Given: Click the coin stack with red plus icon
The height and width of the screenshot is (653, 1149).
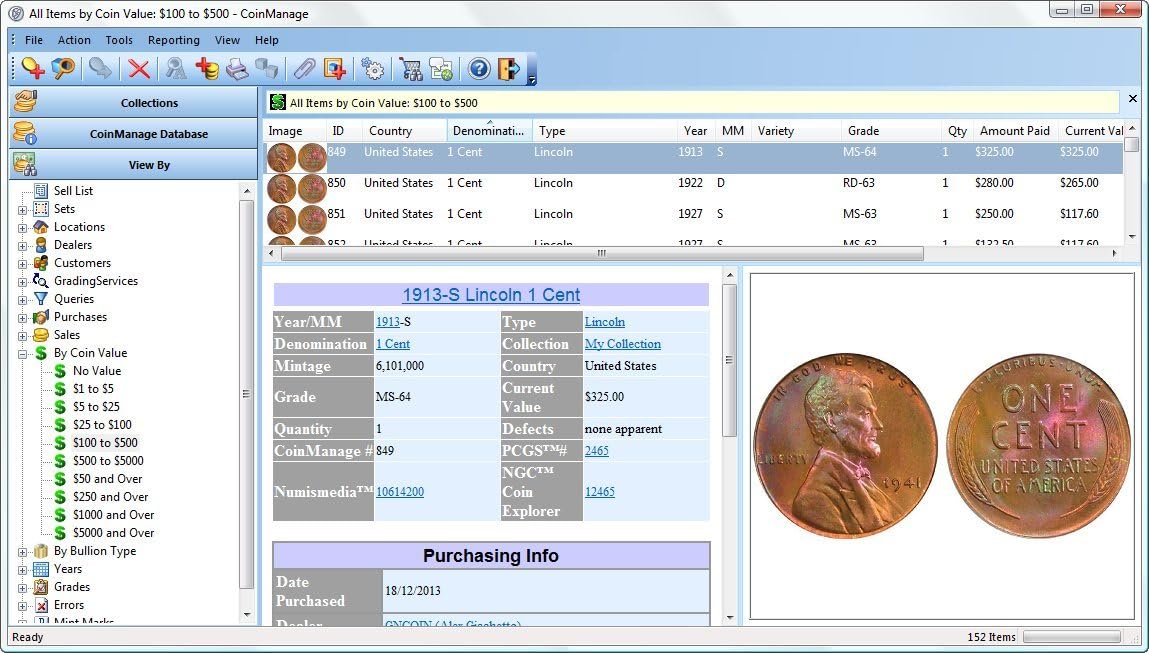Looking at the screenshot, I should tap(207, 69).
